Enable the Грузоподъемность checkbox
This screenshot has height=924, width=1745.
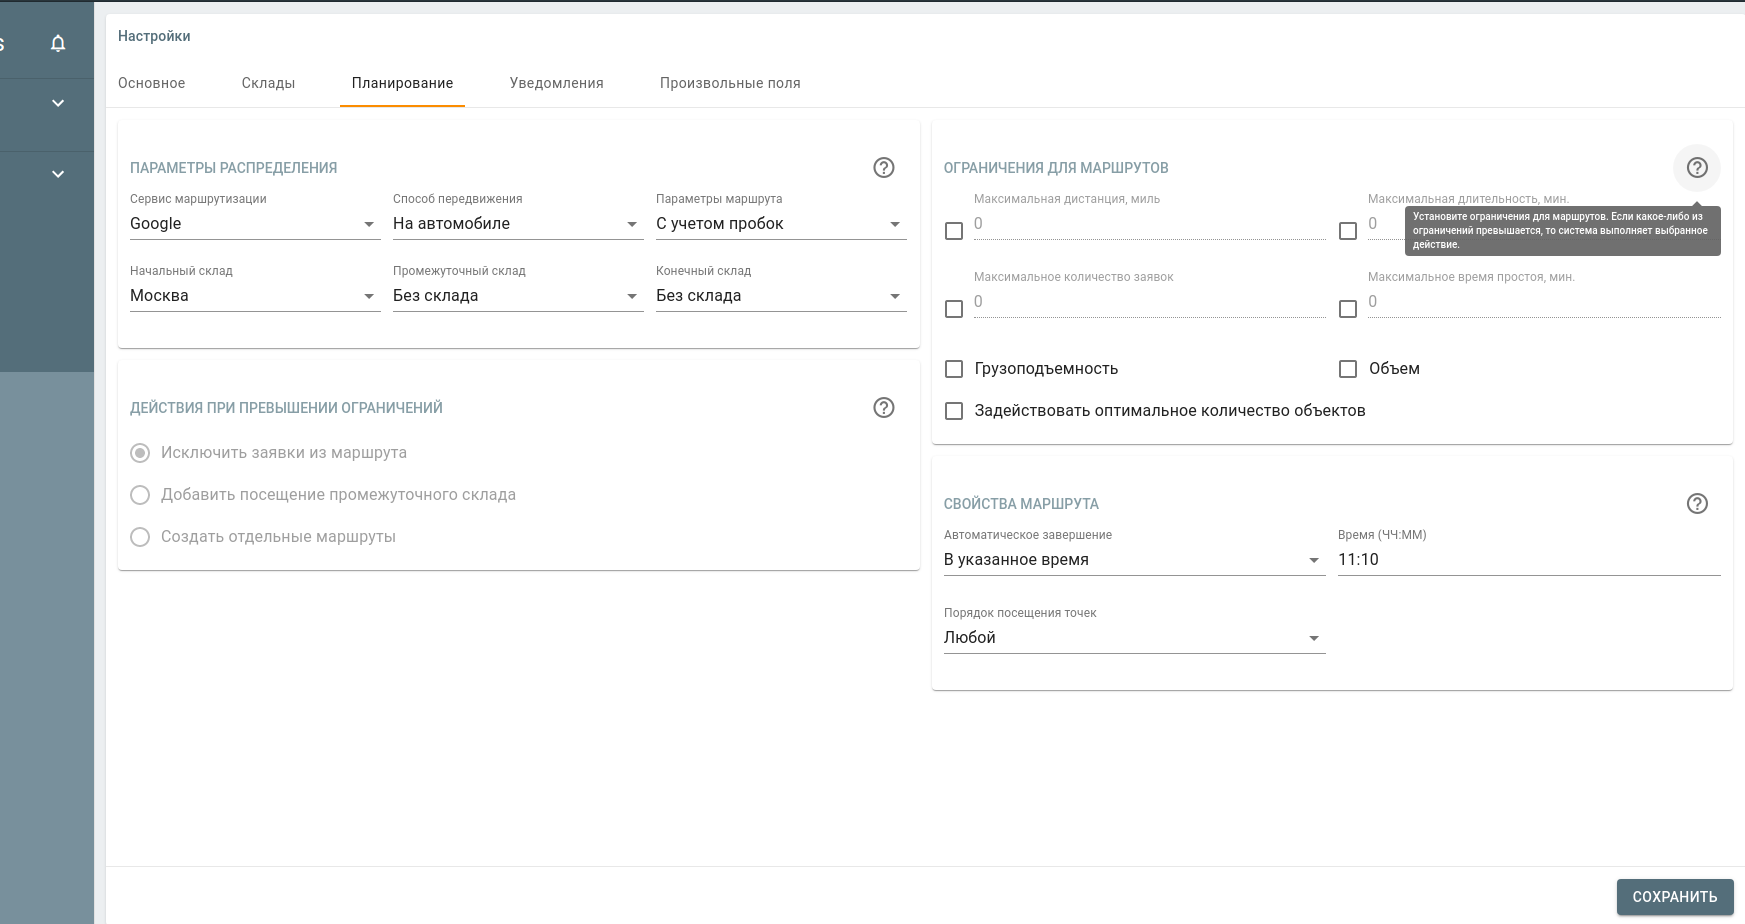[954, 369]
